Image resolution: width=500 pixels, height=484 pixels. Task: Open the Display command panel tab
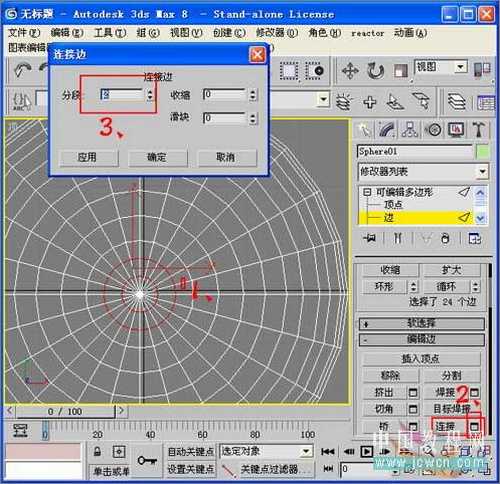click(x=456, y=129)
